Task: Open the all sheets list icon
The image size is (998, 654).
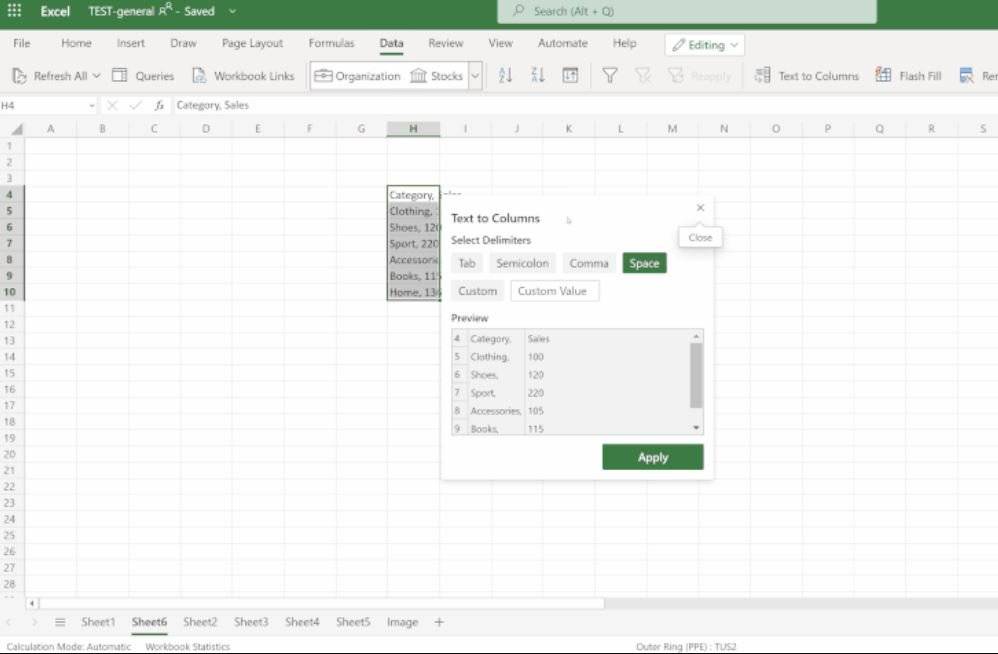Action: (60, 622)
